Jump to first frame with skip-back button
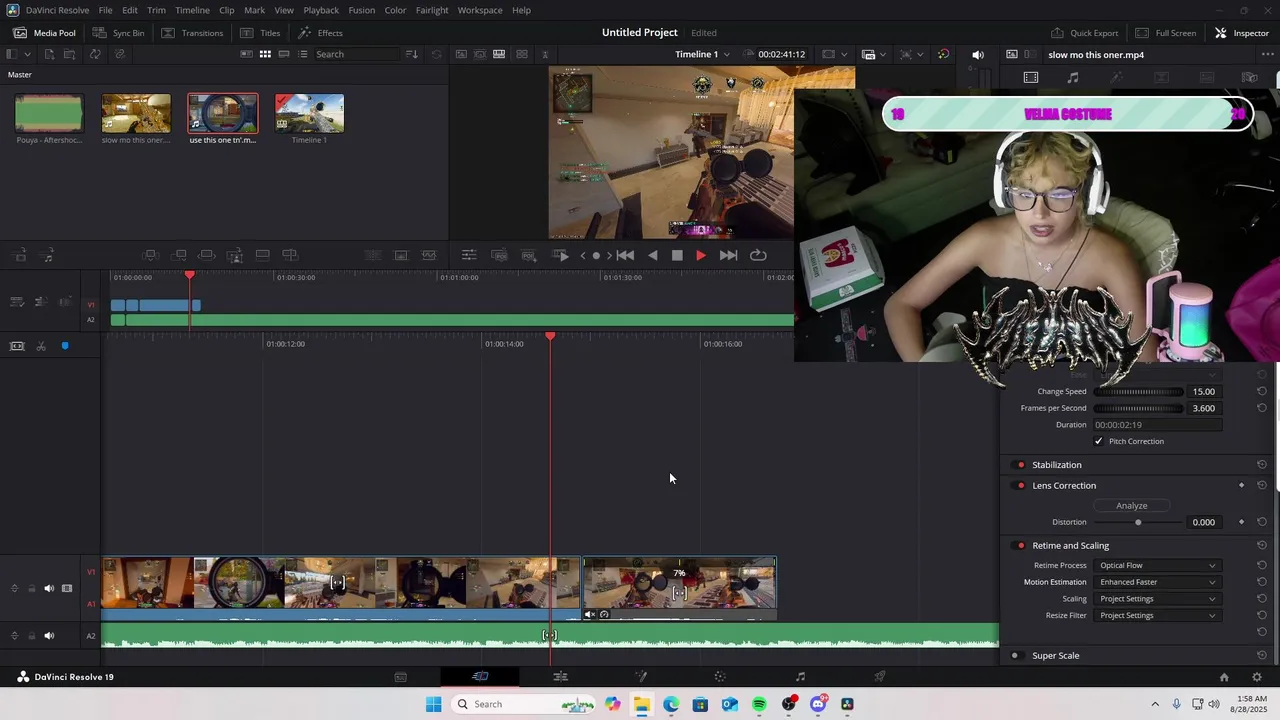This screenshot has width=1280, height=720. 625,255
